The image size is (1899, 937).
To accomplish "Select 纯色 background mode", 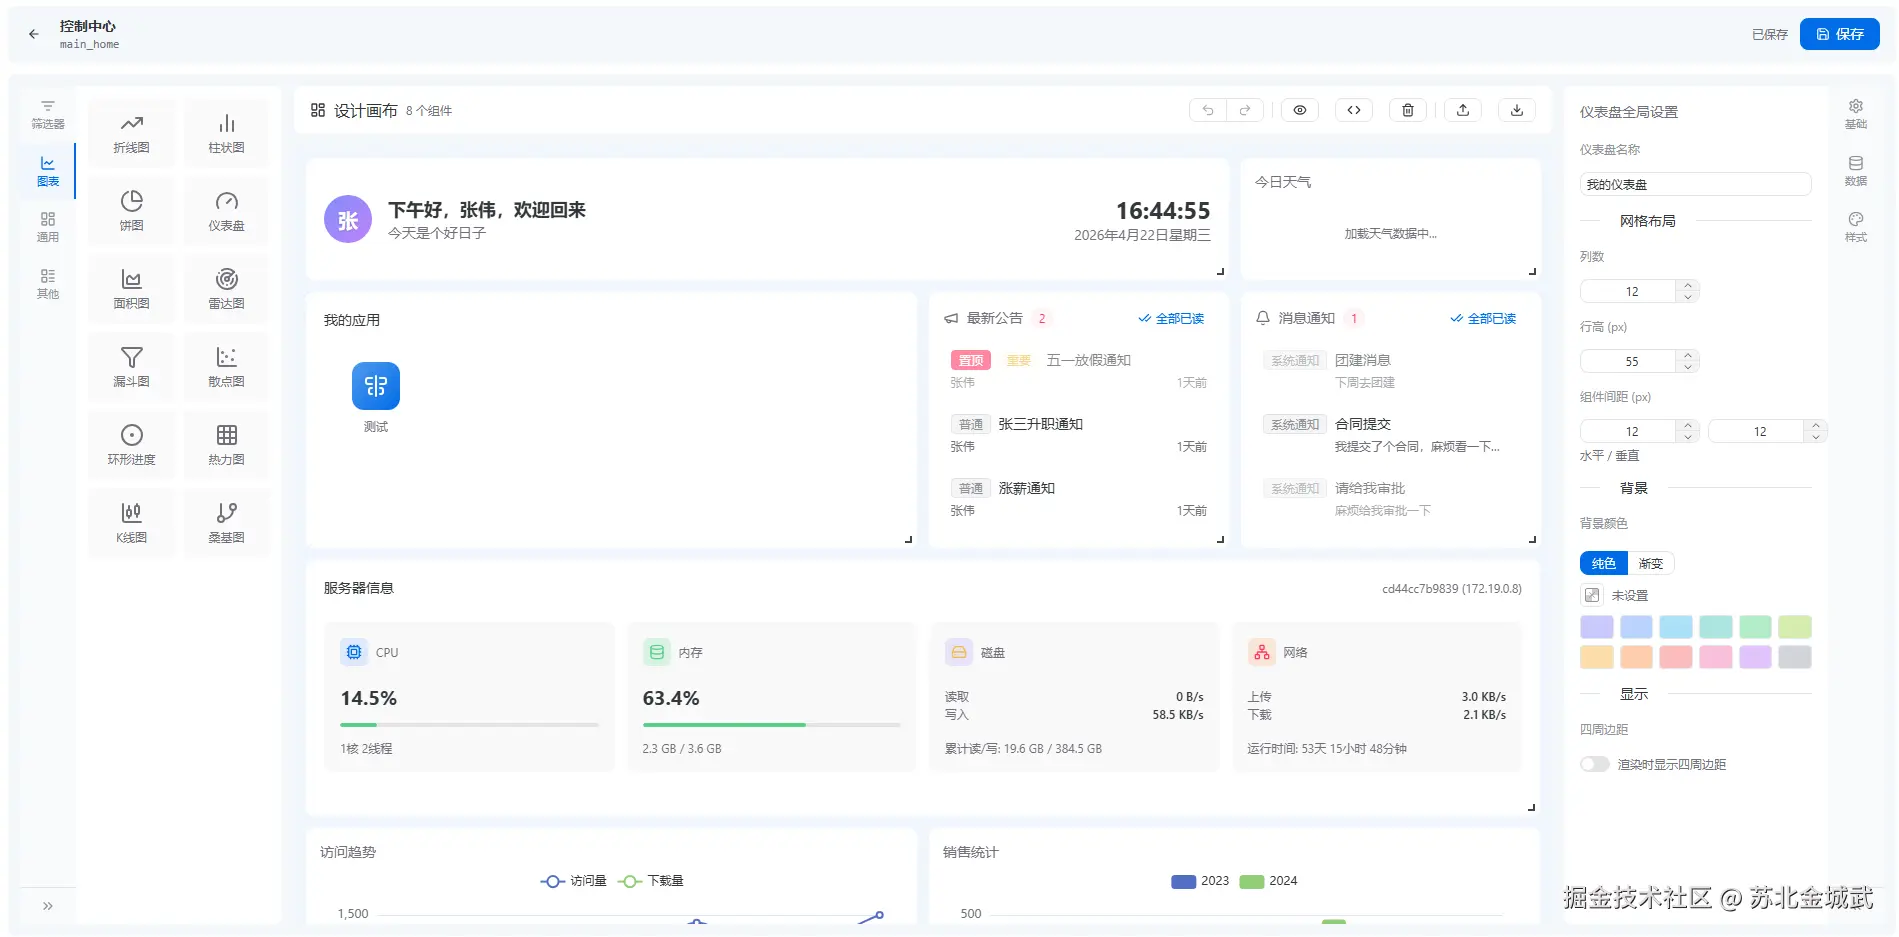I will coord(1604,563).
